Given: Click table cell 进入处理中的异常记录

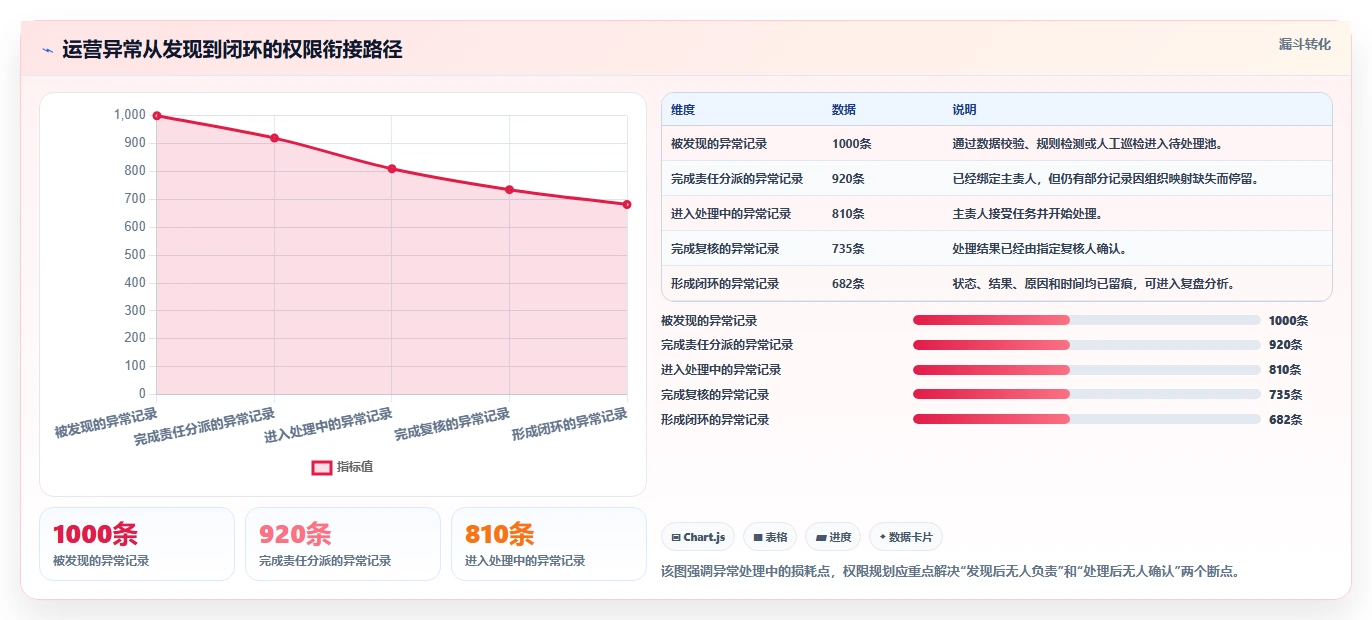Looking at the screenshot, I should pyautogui.click(x=731, y=214).
